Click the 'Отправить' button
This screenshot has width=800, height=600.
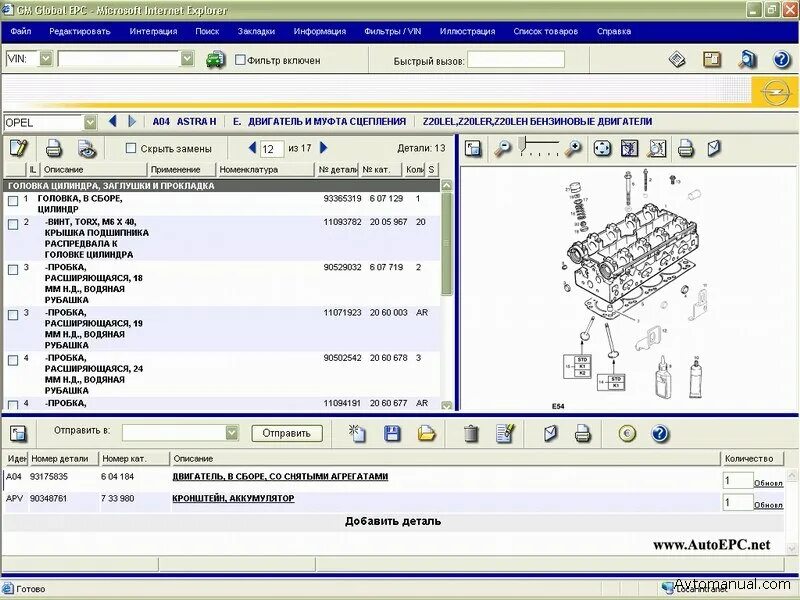point(287,433)
